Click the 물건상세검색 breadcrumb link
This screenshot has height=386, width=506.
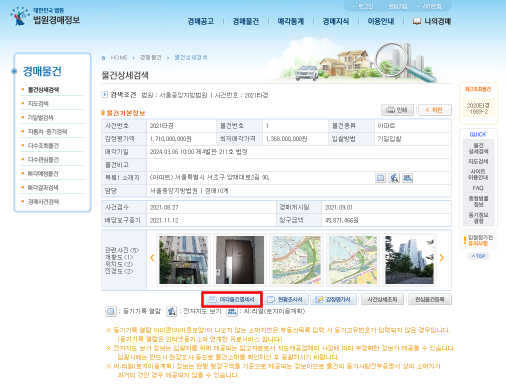click(x=191, y=58)
